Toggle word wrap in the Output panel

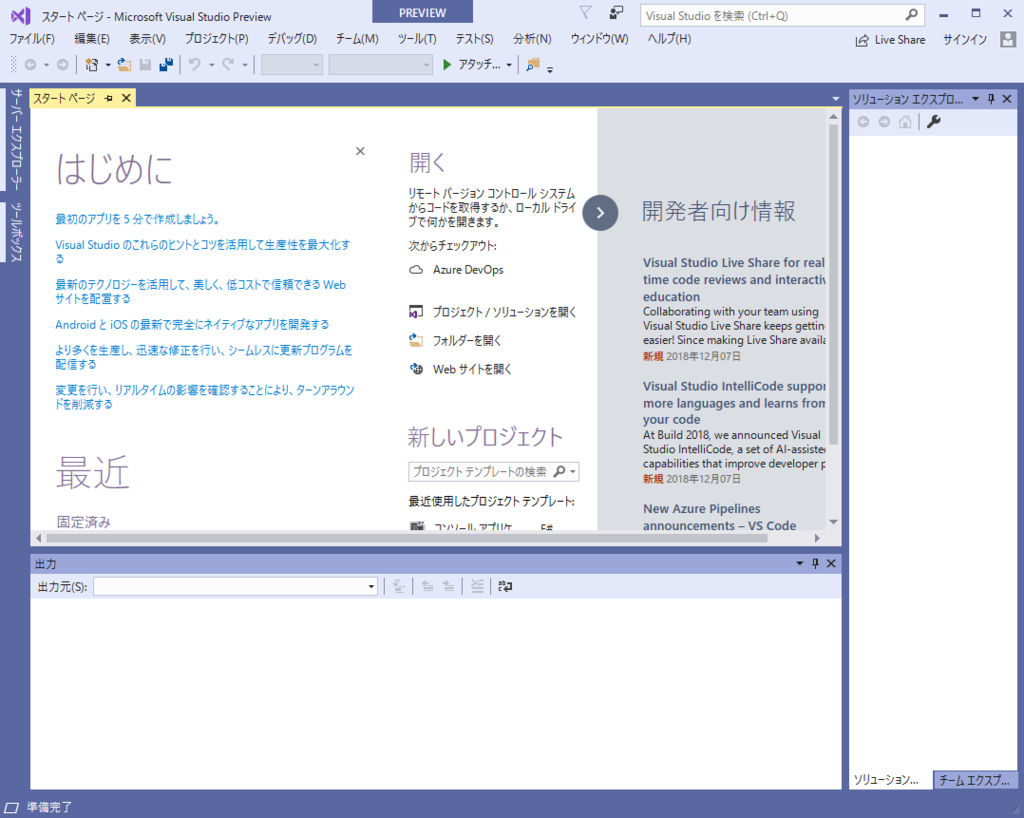tap(505, 586)
